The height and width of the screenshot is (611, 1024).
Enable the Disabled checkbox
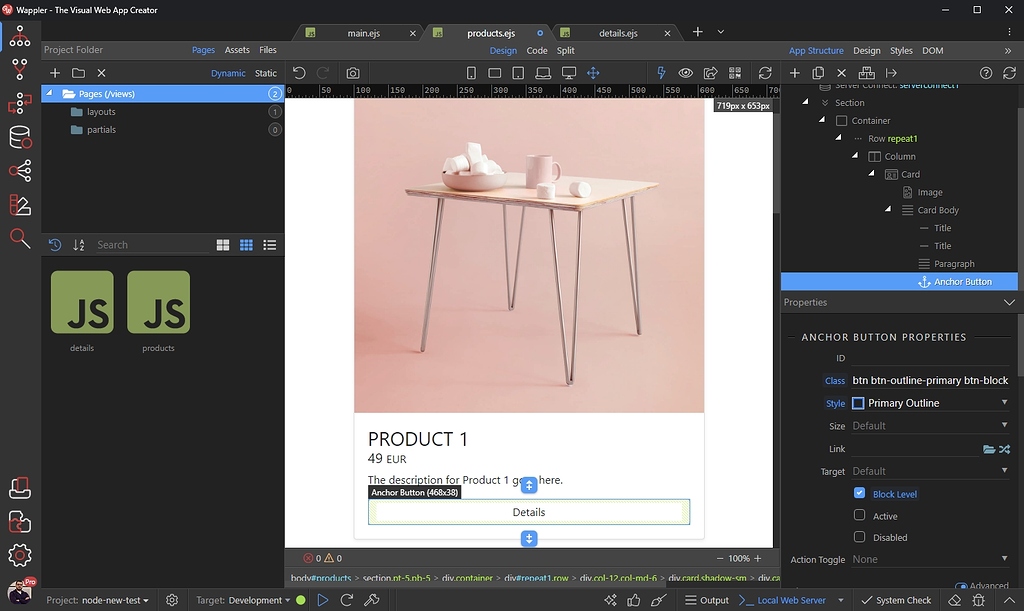coord(859,537)
